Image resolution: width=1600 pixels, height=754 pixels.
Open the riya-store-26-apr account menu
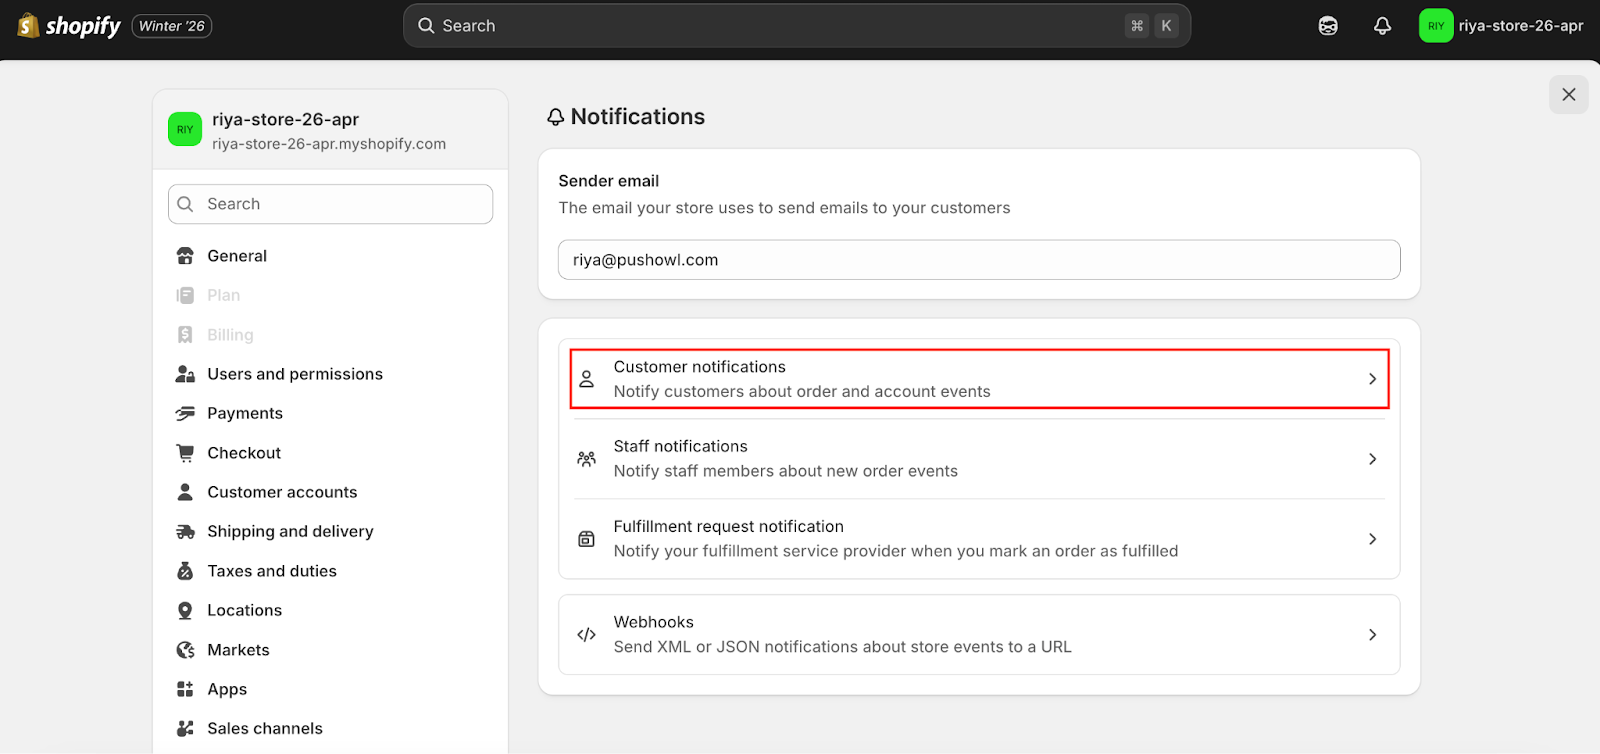click(x=1502, y=26)
